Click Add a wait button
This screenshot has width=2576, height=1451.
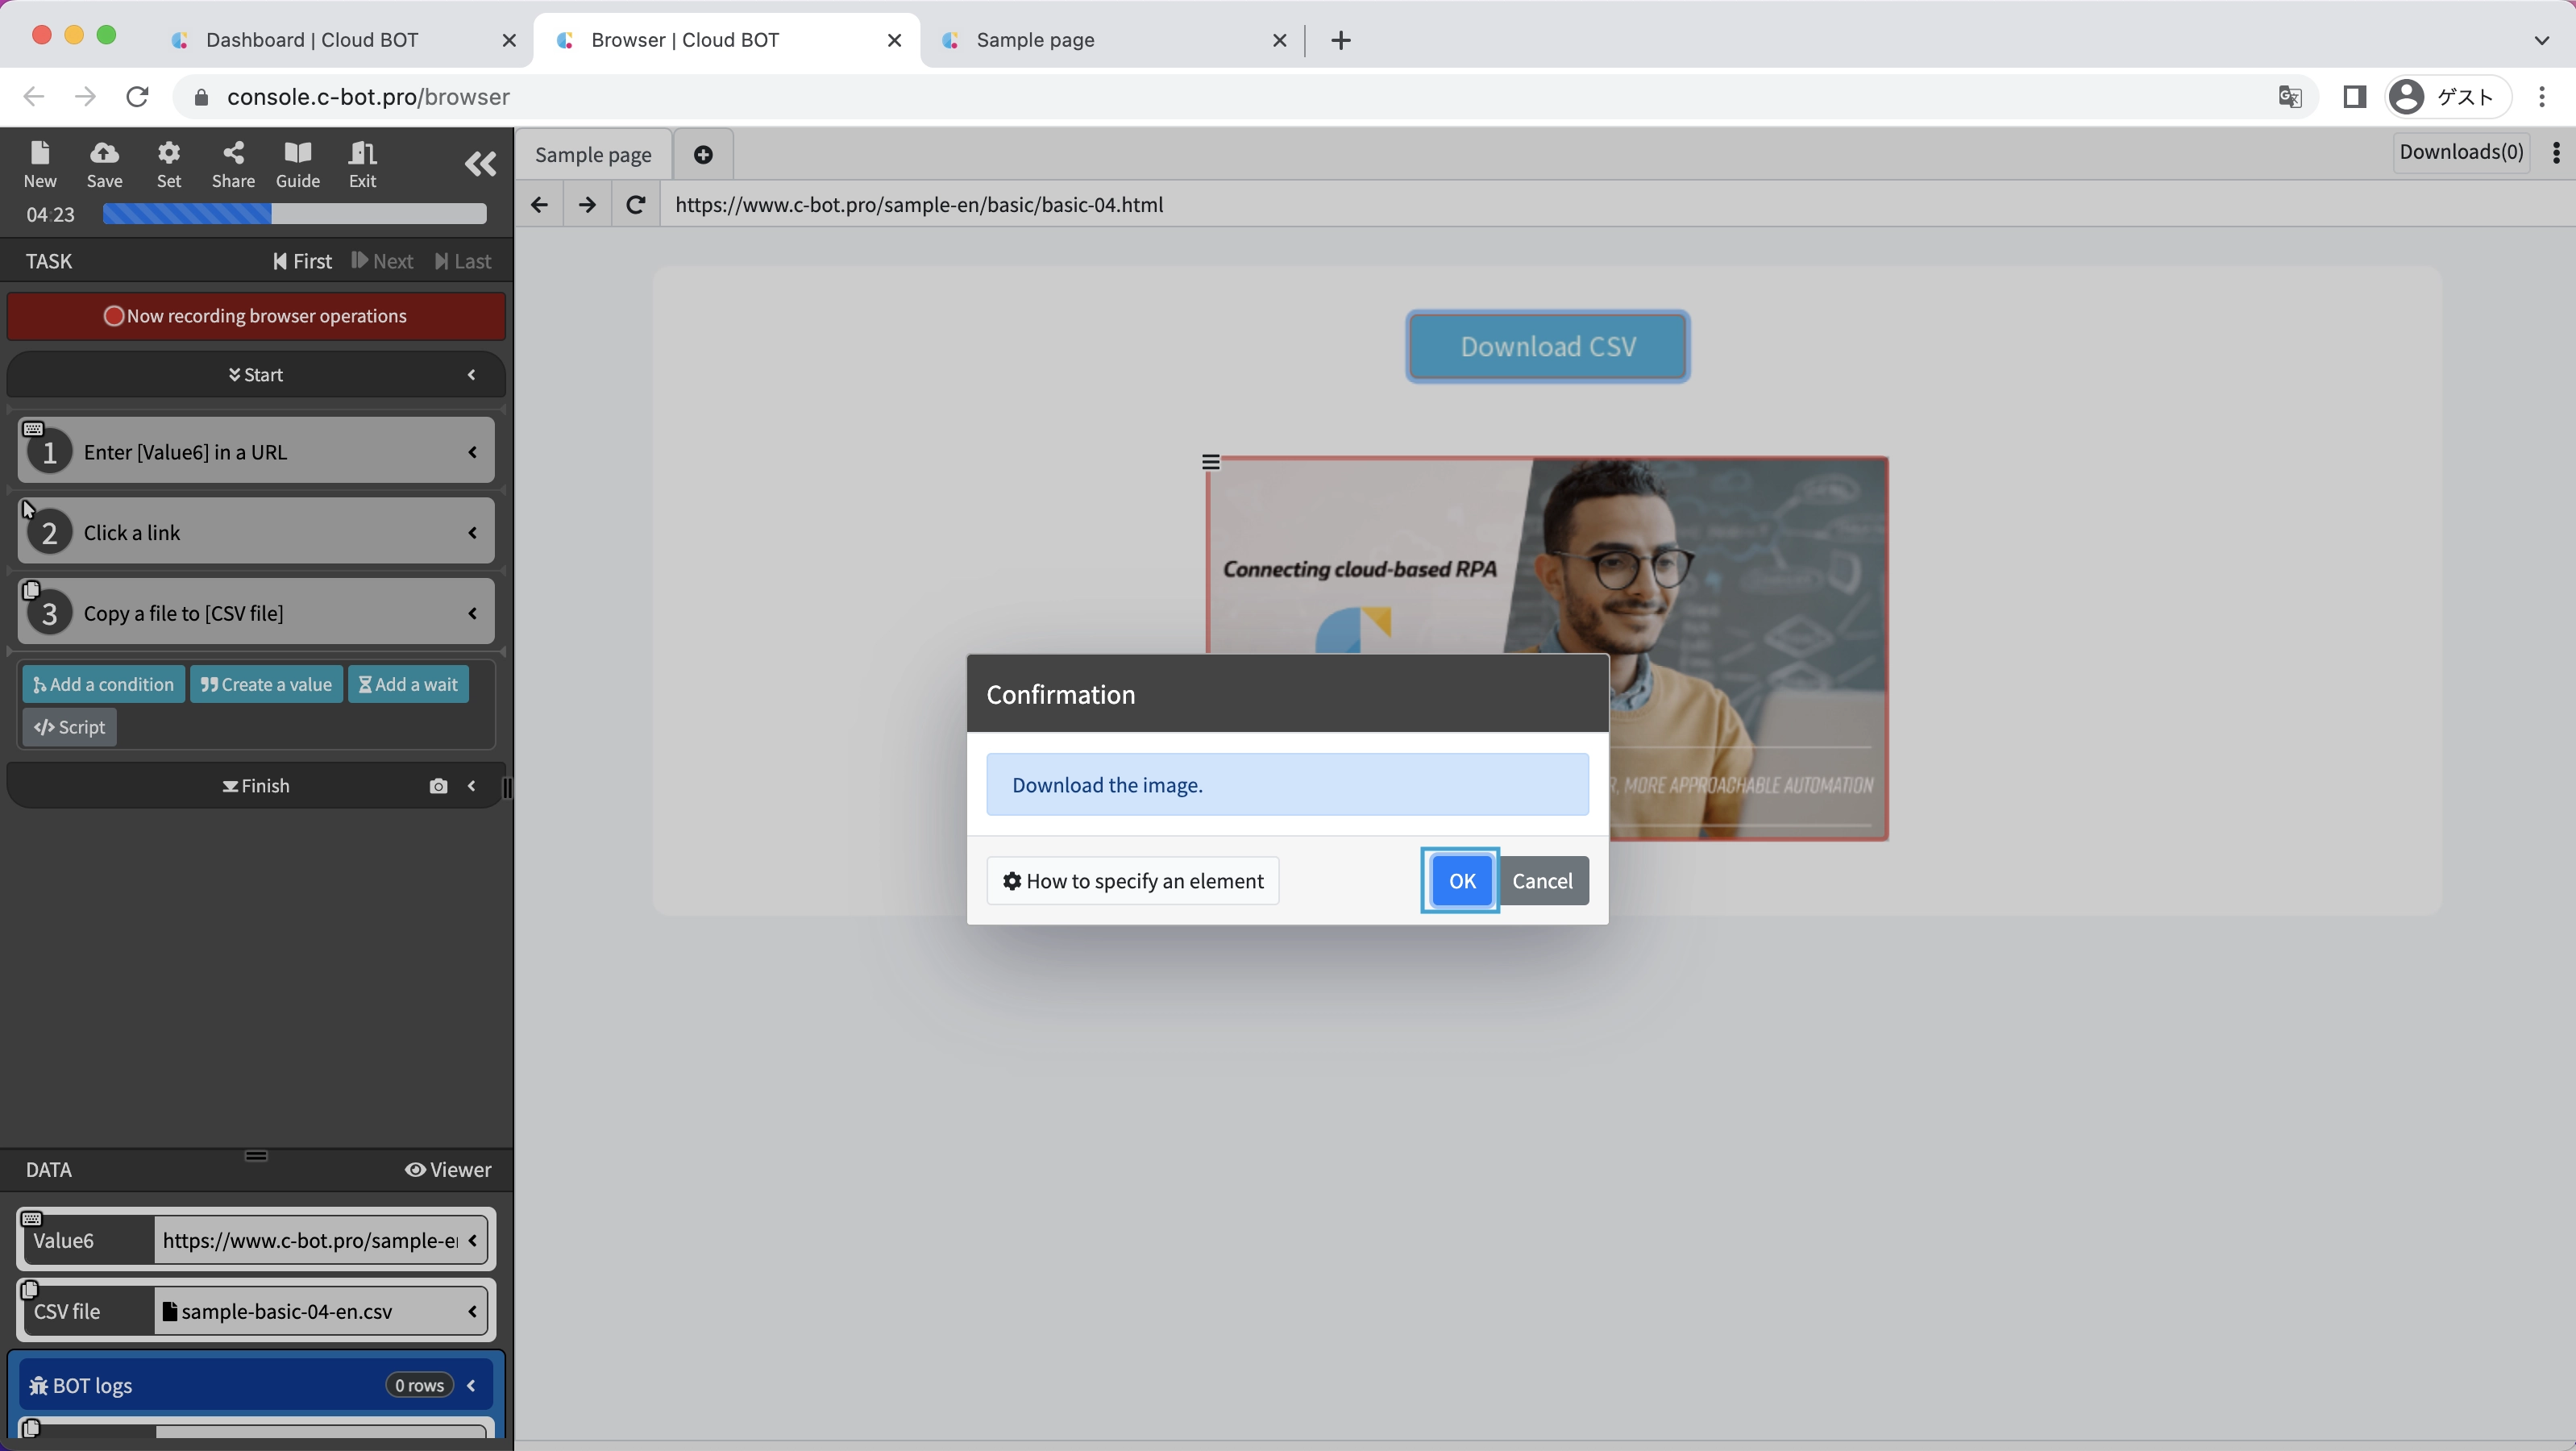tap(408, 684)
